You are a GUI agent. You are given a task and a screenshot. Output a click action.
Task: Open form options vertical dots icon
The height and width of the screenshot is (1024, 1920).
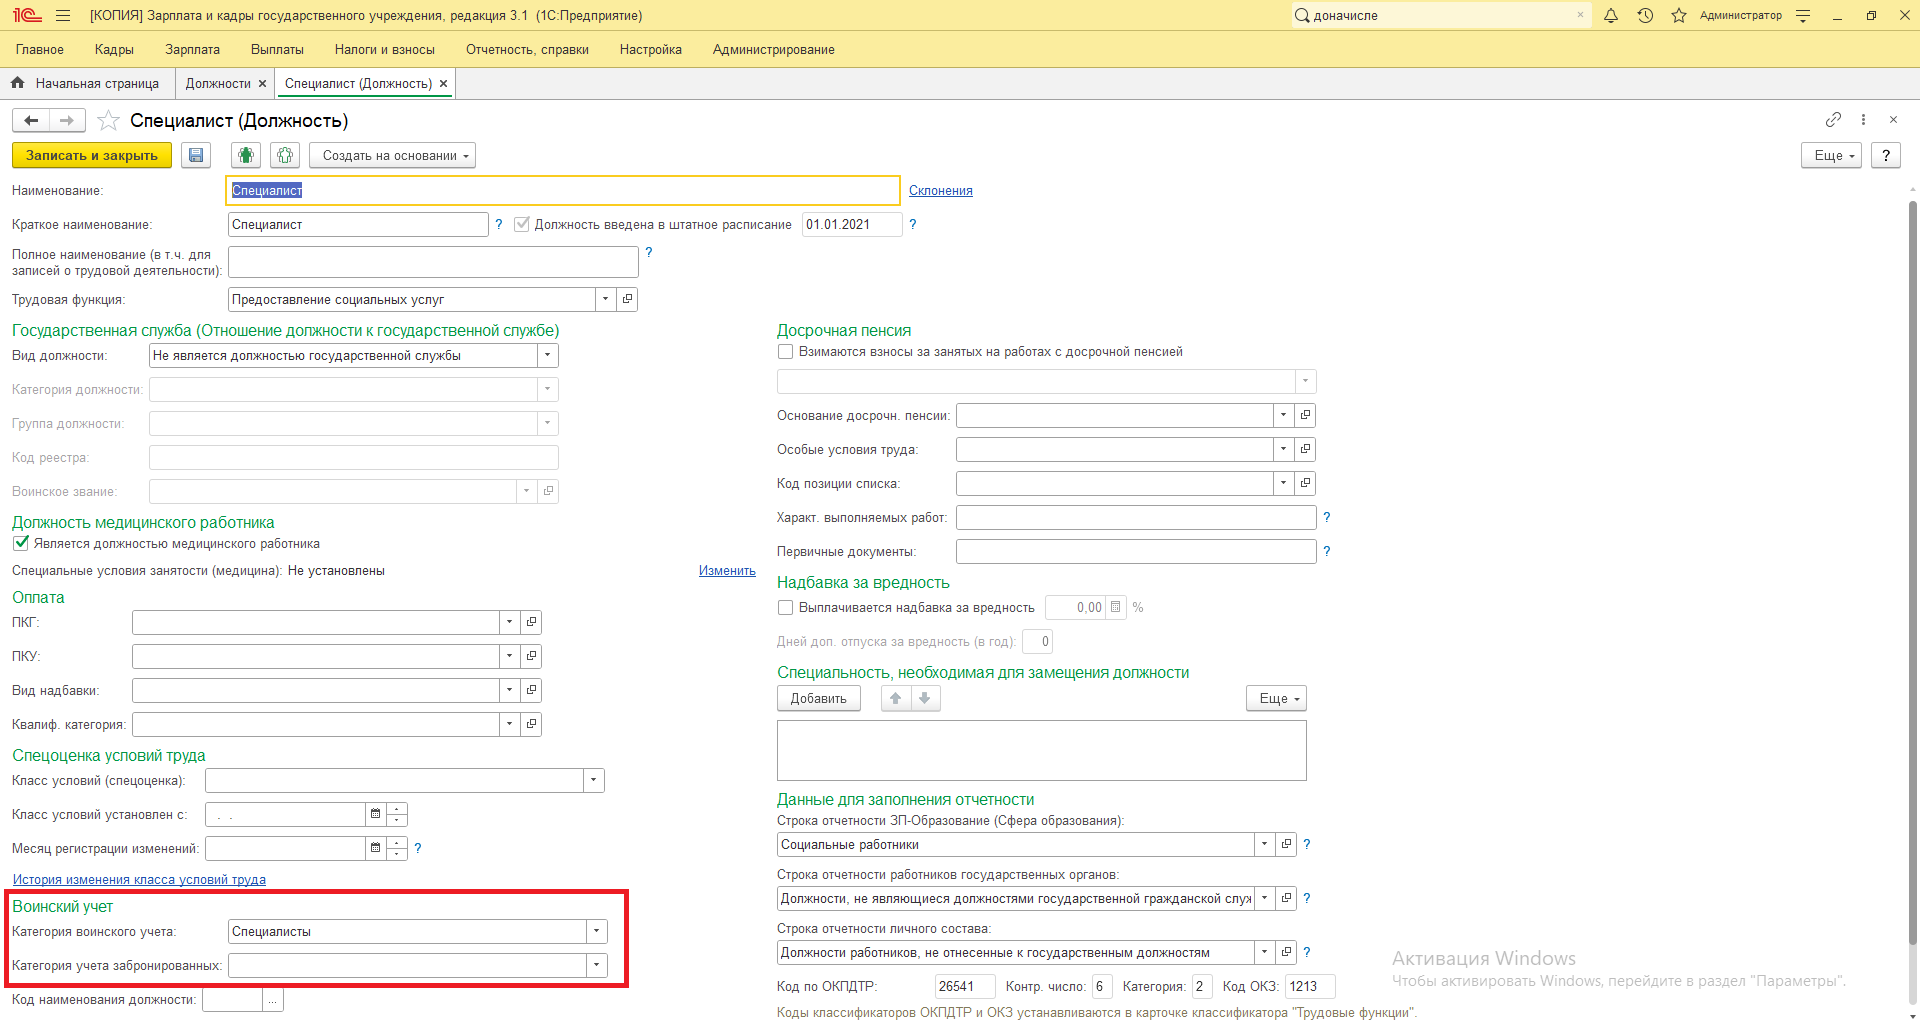point(1863,119)
